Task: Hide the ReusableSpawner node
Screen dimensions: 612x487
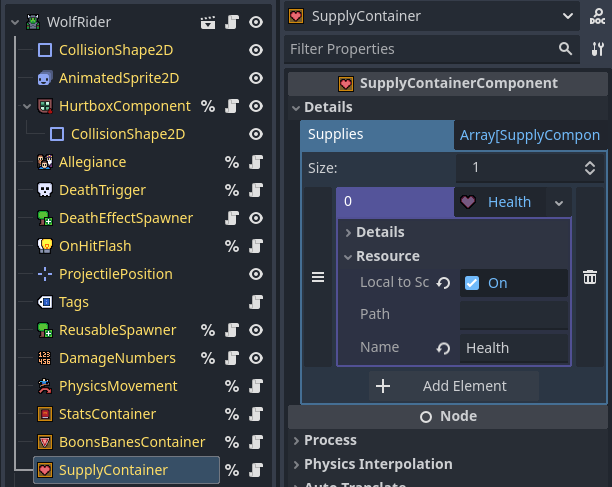Action: click(256, 330)
